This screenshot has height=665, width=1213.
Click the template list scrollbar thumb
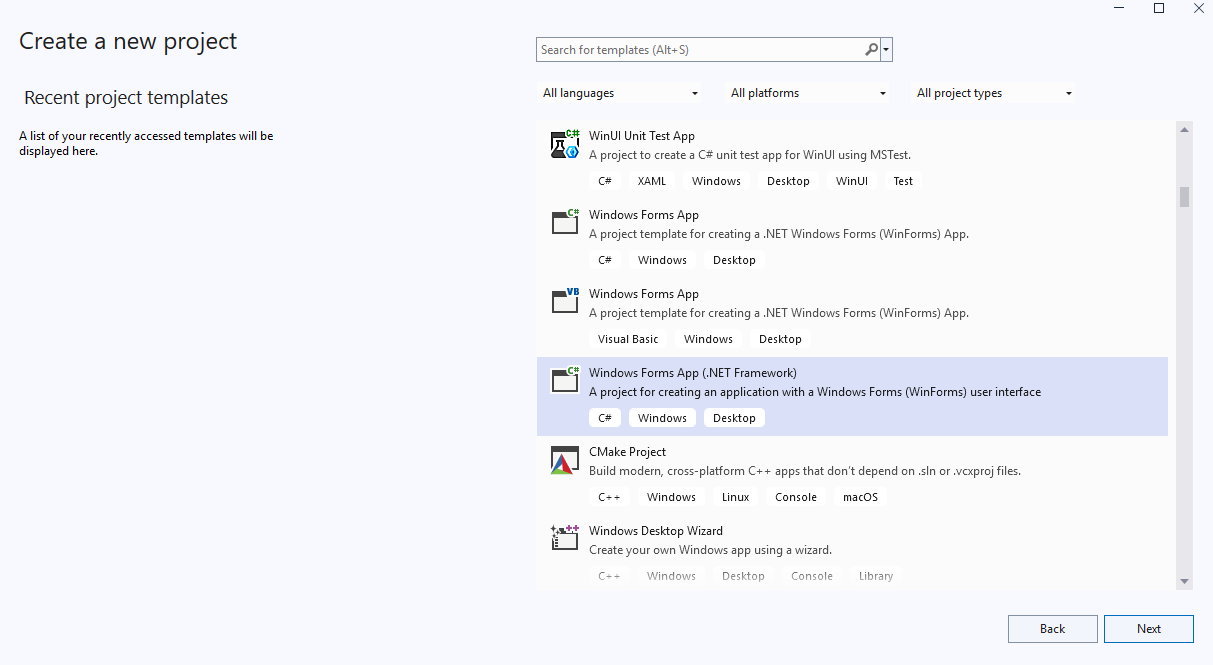click(x=1184, y=197)
